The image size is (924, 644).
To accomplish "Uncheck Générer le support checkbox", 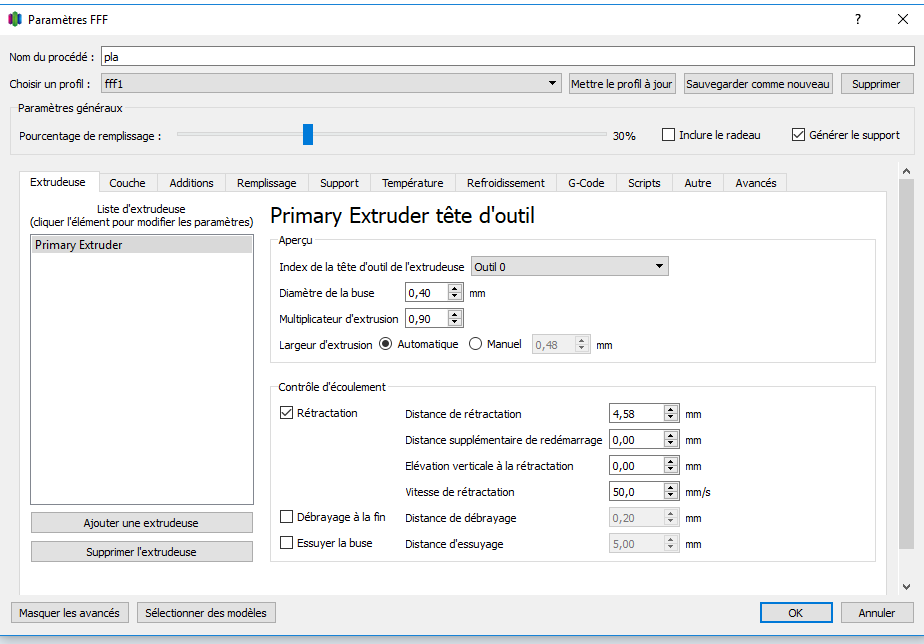I will click(798, 135).
